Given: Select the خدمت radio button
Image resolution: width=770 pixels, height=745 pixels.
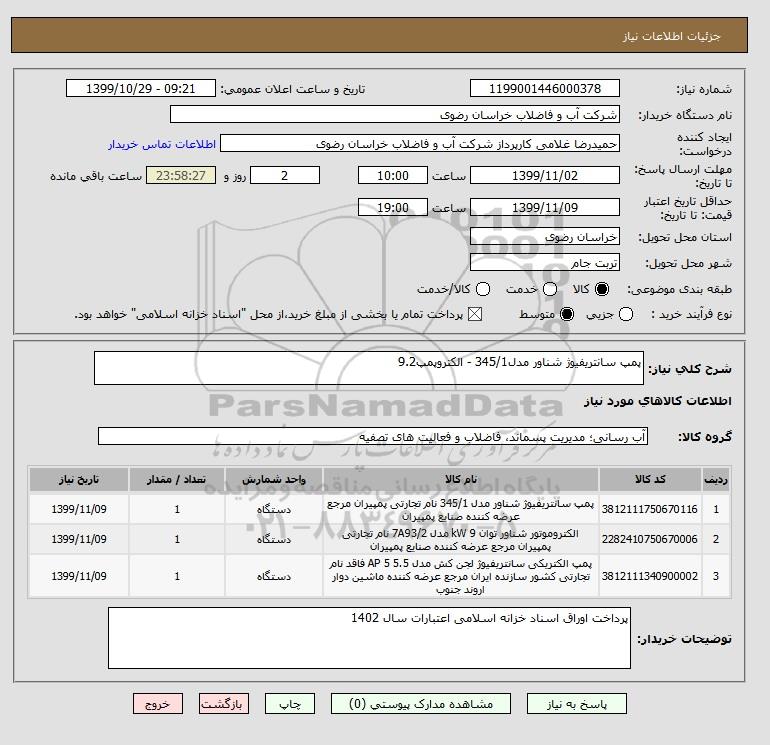Looking at the screenshot, I should click(x=550, y=289).
